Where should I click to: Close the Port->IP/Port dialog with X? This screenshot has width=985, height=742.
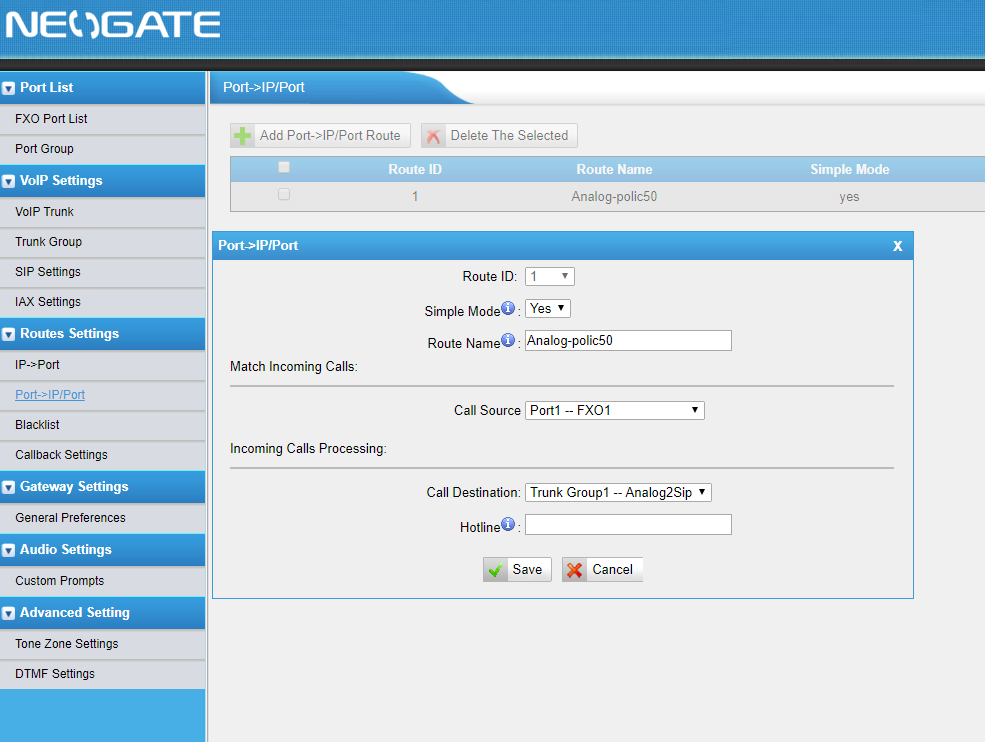[x=897, y=246]
